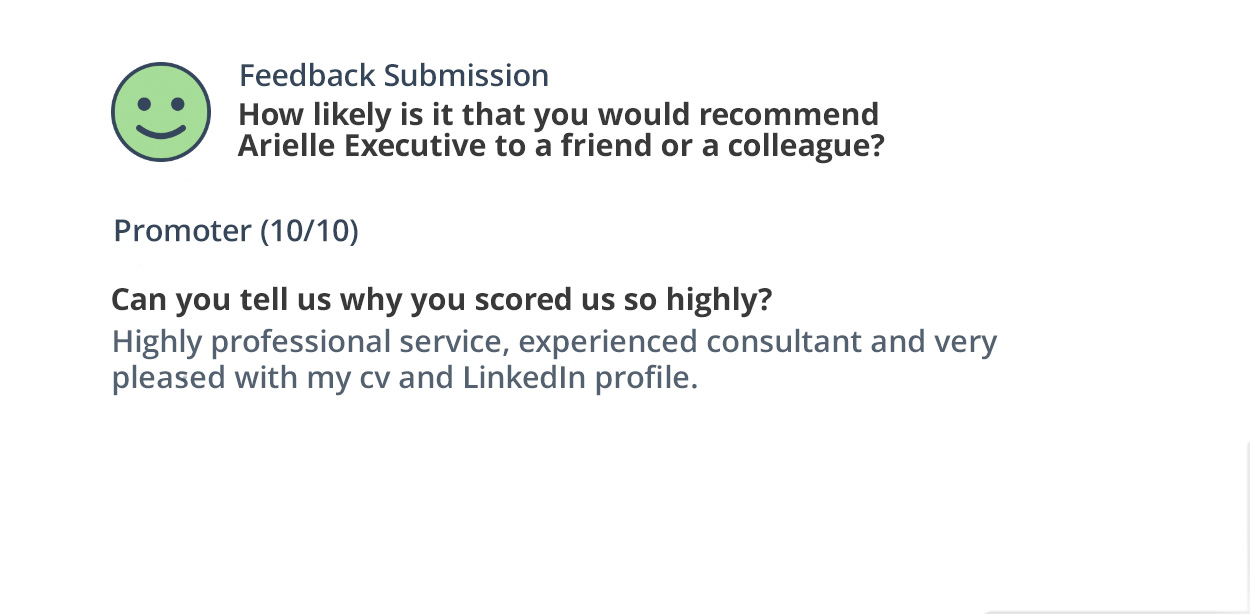Viewport: 1250px width, 614px height.
Task: Click the word "Feedback" in the title
Action: click(307, 76)
